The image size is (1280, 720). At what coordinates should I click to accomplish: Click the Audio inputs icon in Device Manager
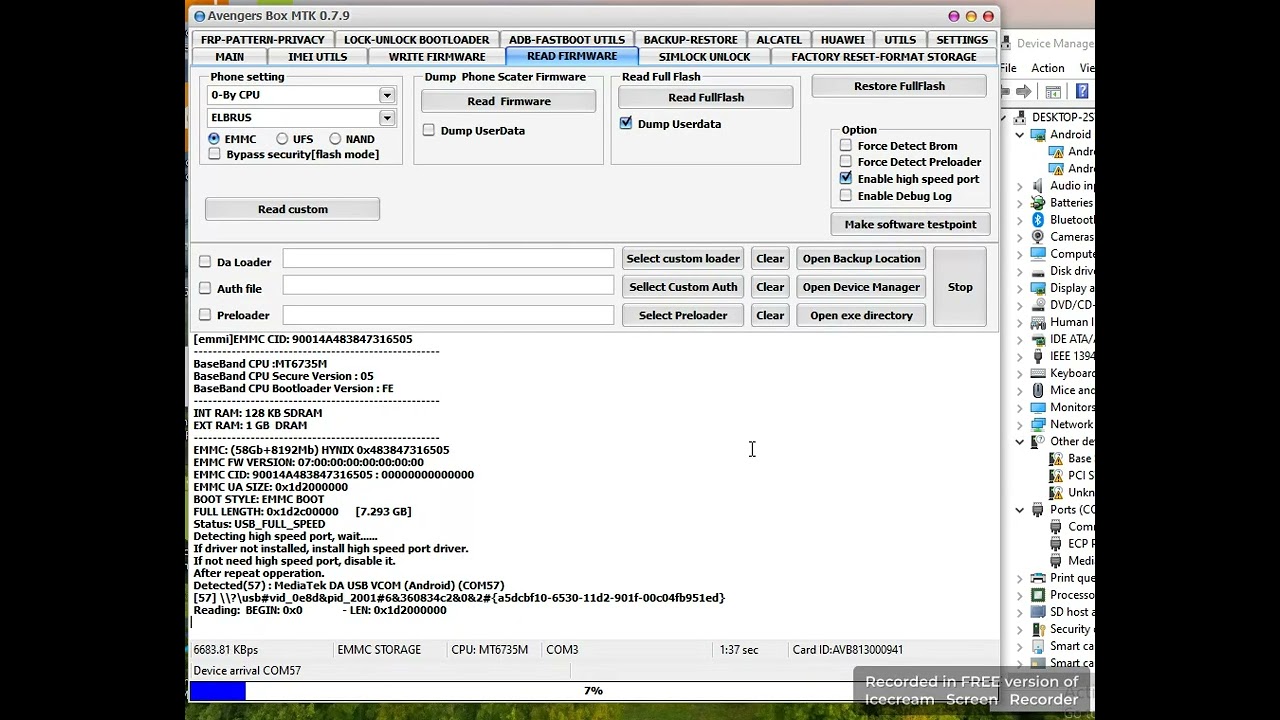point(1038,186)
